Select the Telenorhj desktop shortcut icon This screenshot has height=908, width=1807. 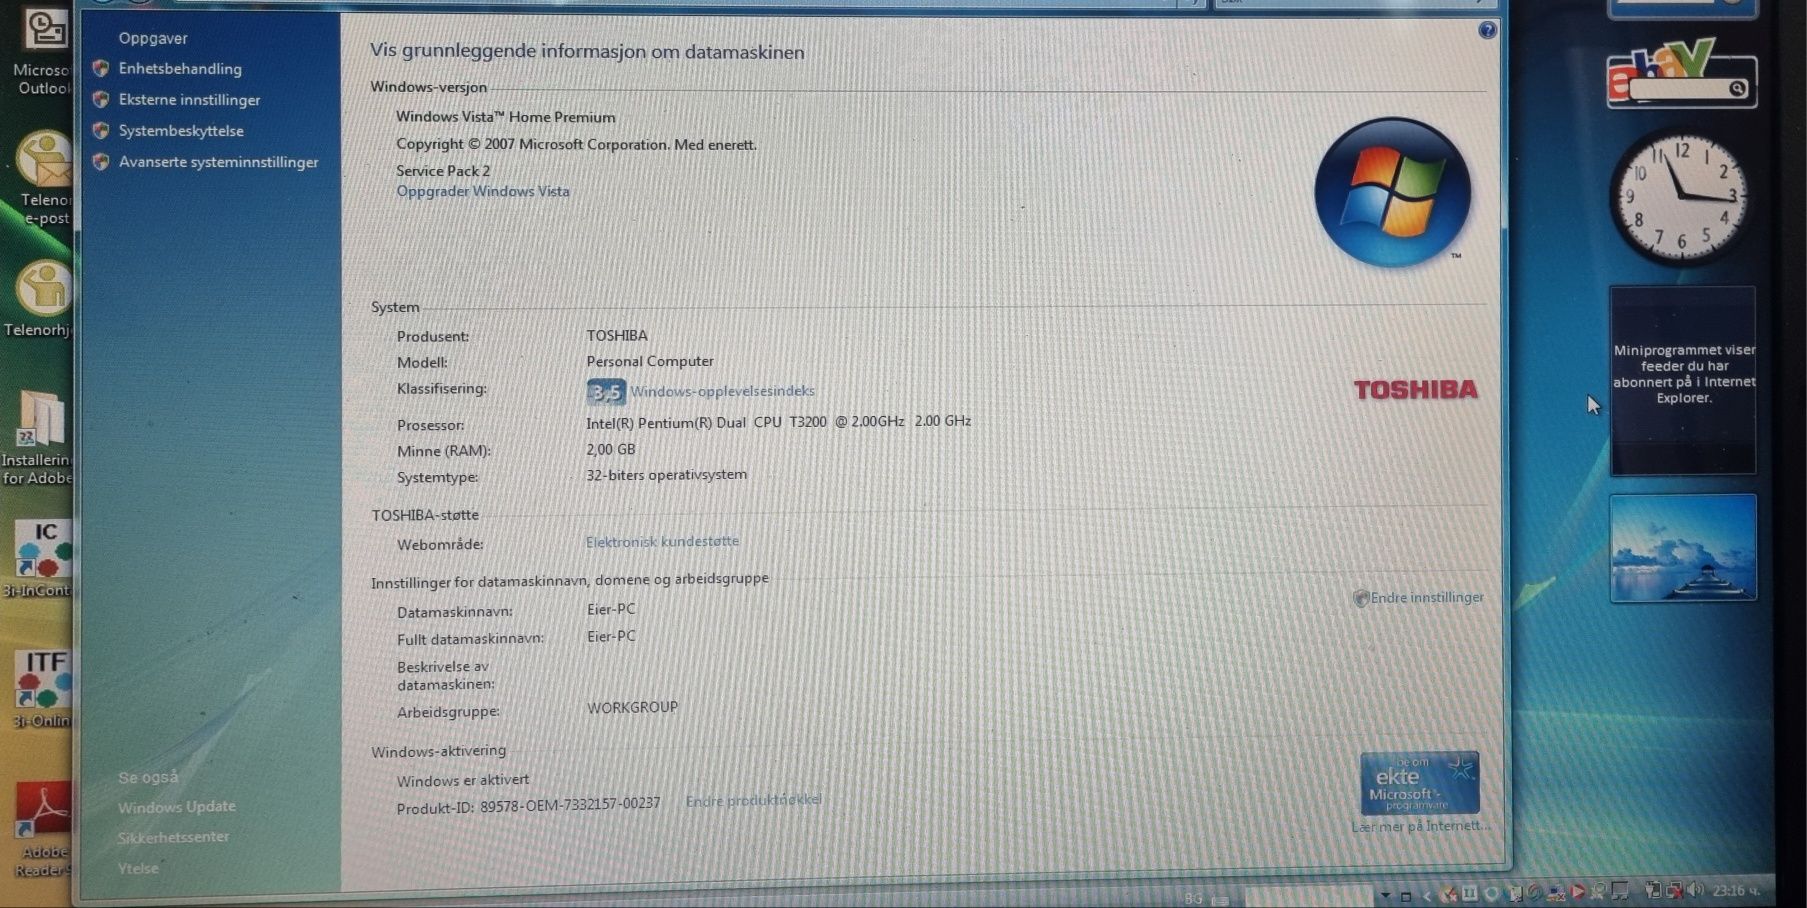pos(40,300)
